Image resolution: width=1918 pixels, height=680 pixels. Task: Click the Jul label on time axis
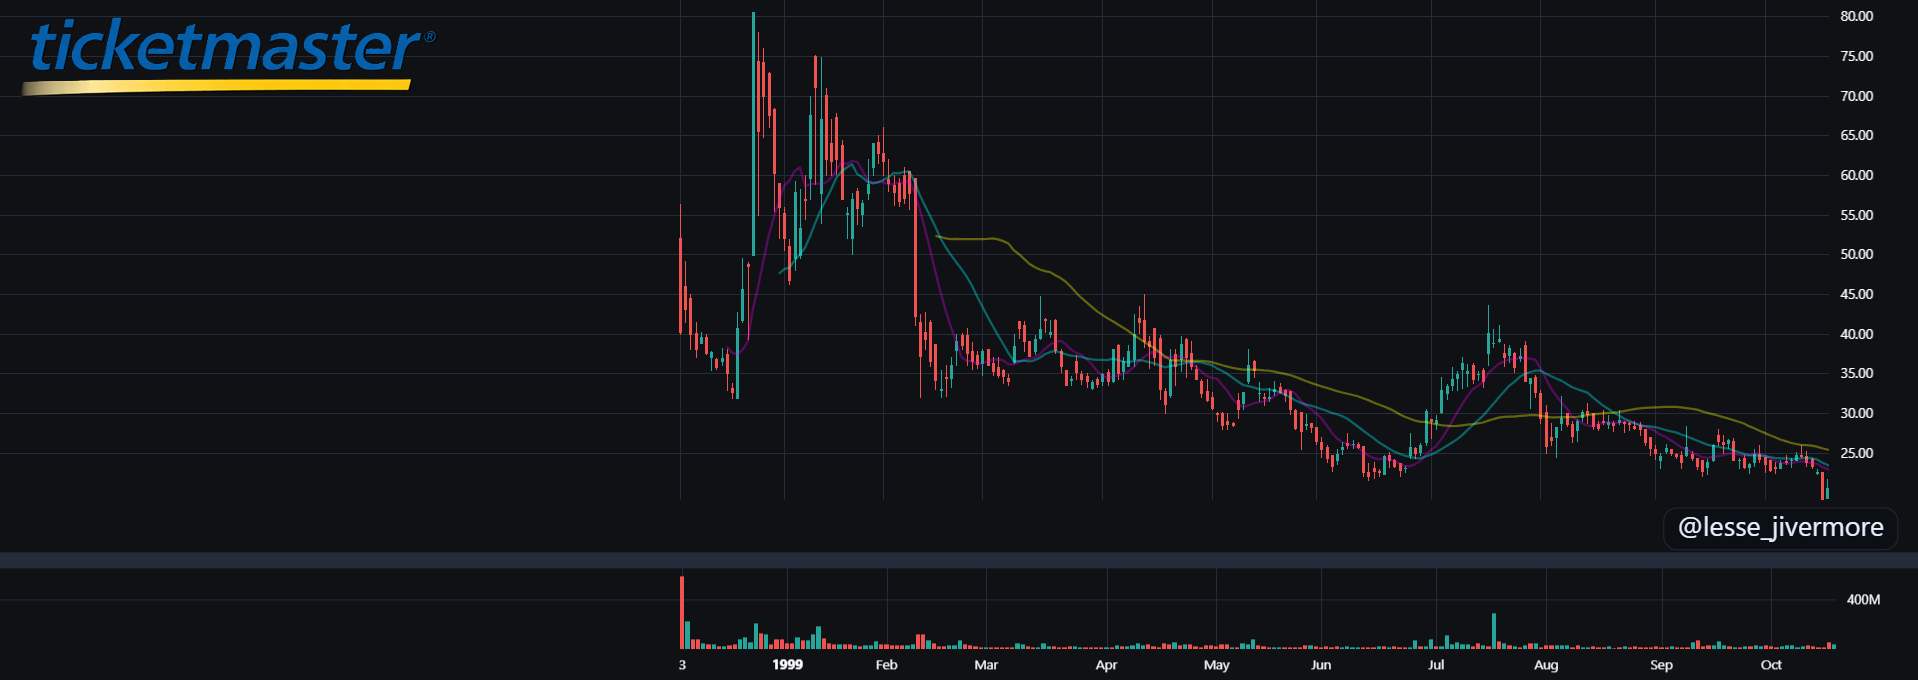click(1436, 664)
